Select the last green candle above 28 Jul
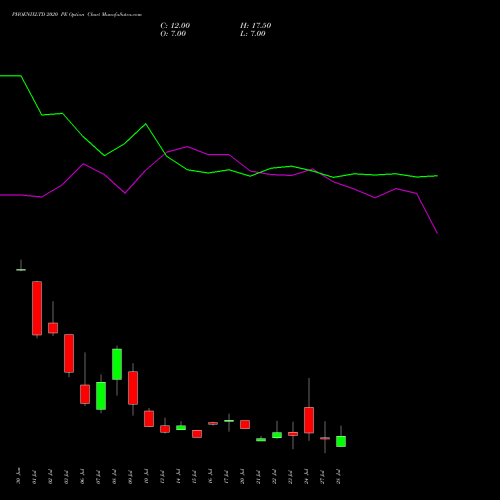The width and height of the screenshot is (500, 500). pos(341,441)
